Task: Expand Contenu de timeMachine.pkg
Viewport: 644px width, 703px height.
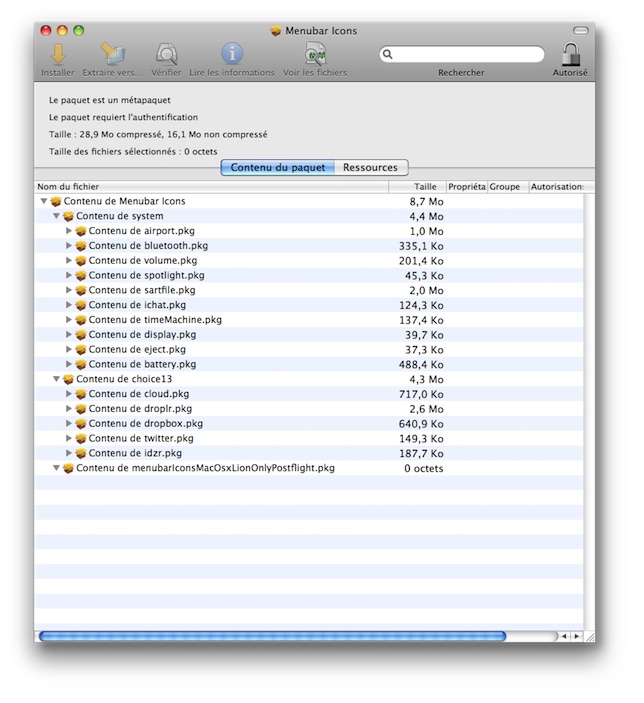Action: [x=69, y=319]
